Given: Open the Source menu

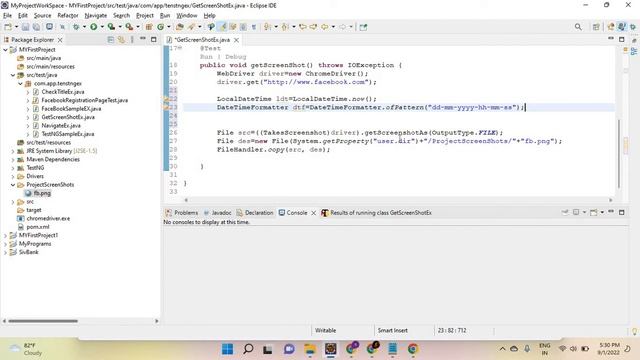Looking at the screenshot, I should coord(42,16).
